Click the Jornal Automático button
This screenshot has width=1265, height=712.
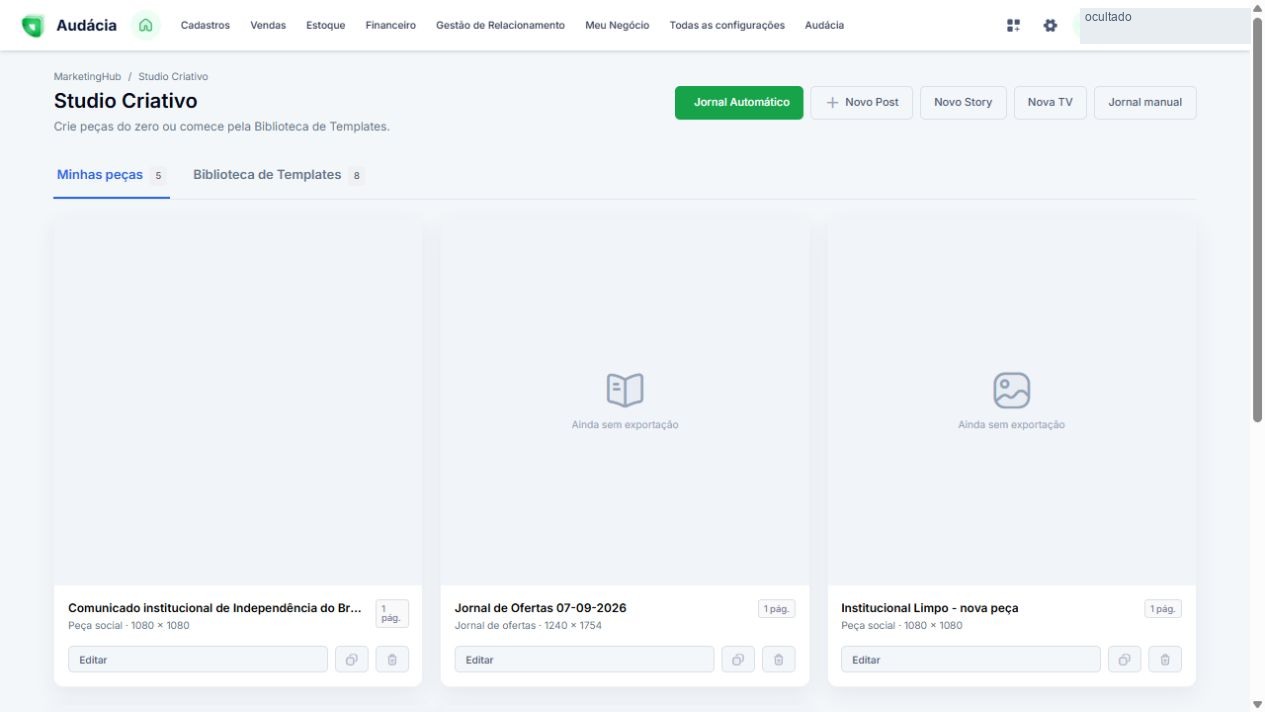tap(739, 102)
